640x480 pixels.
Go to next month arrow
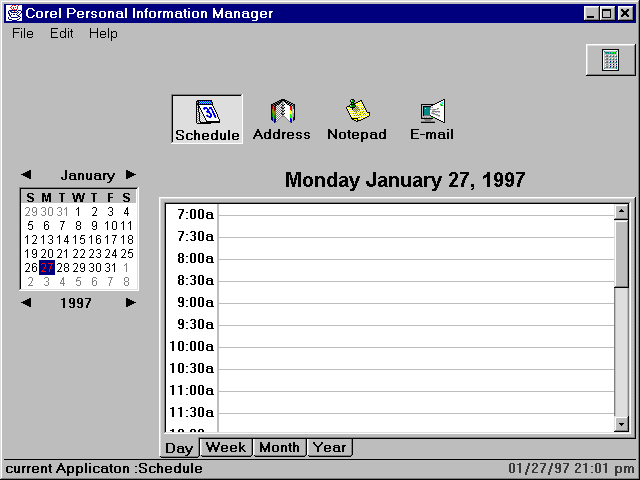pos(131,175)
